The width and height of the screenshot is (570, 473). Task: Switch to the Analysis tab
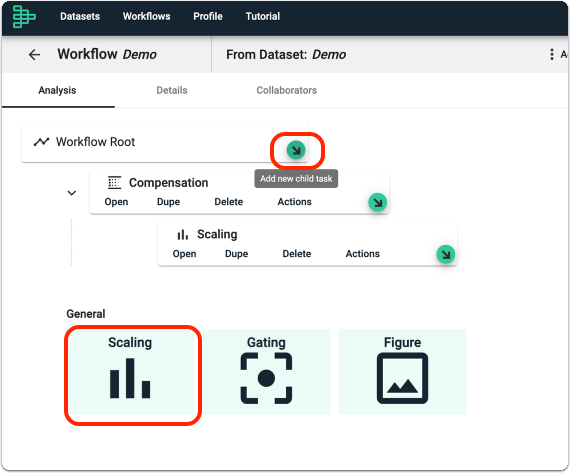pyautogui.click(x=57, y=90)
